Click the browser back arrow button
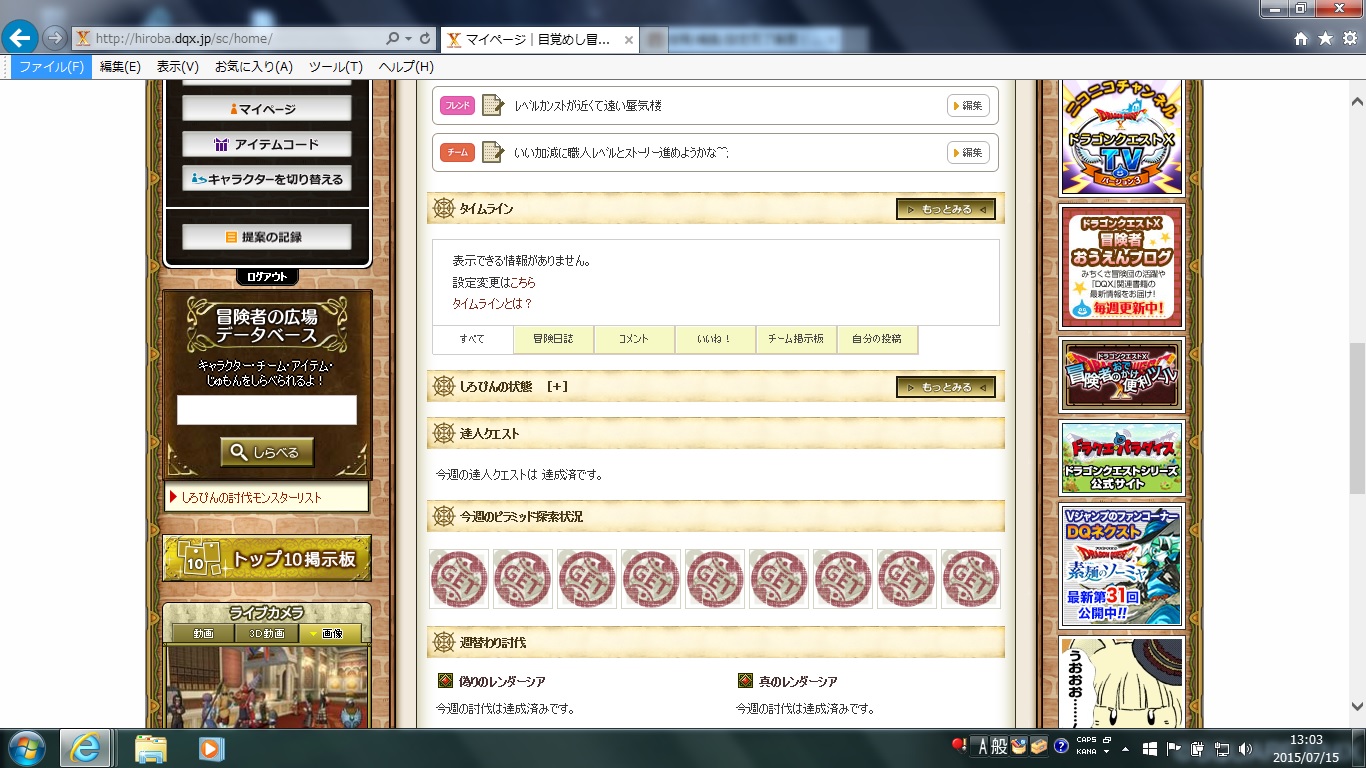The height and width of the screenshot is (768, 1366). click(x=21, y=38)
